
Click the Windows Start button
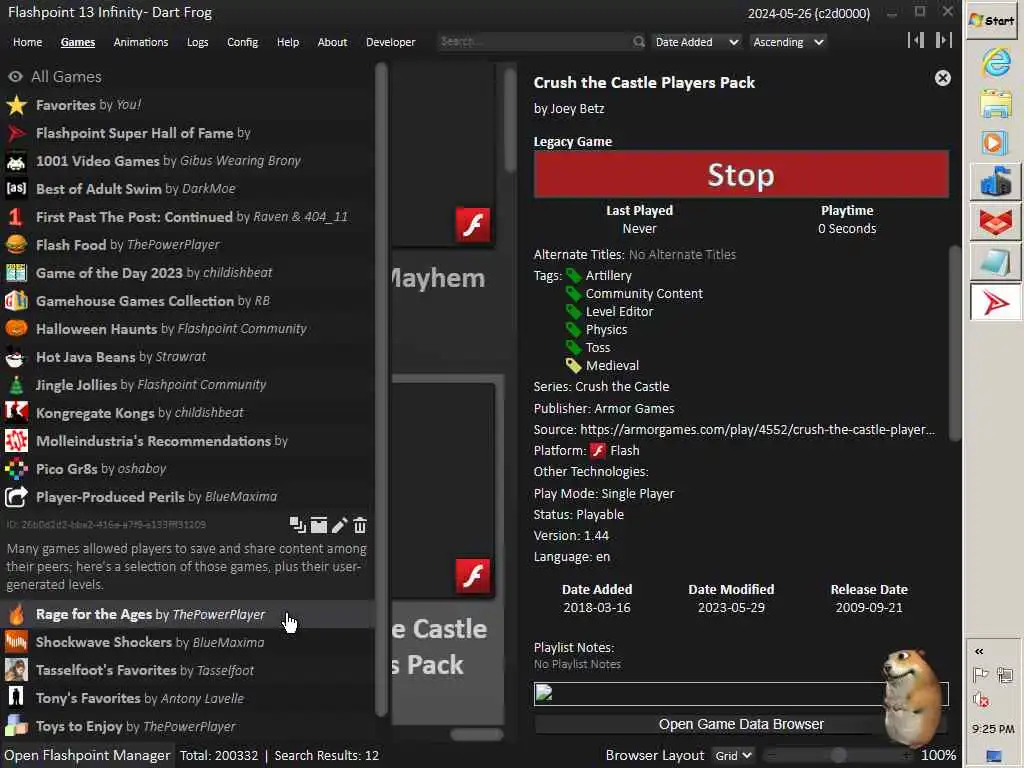click(x=993, y=21)
